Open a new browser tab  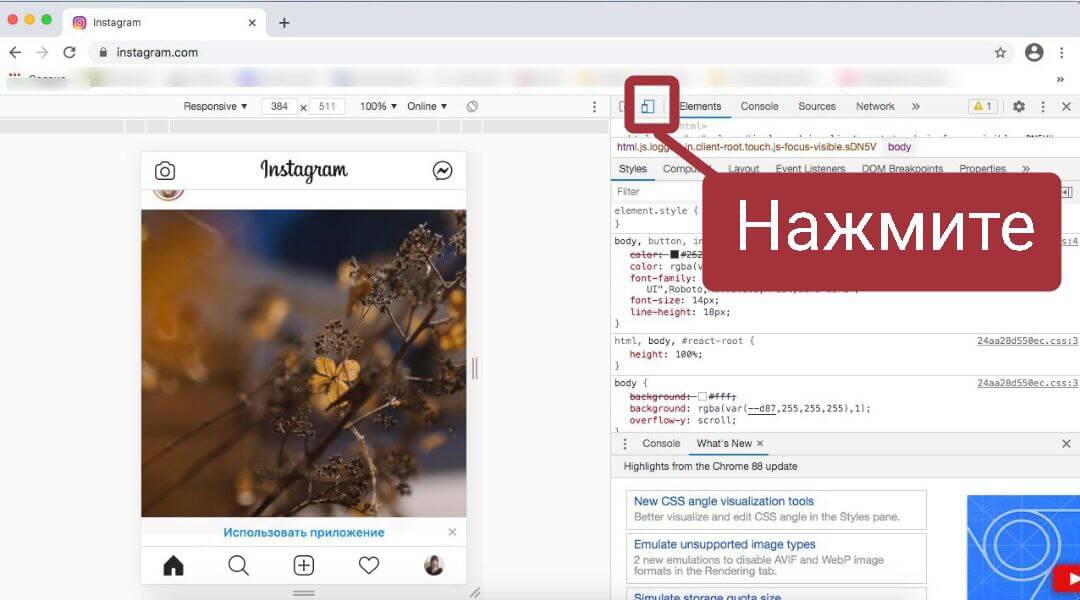284,23
